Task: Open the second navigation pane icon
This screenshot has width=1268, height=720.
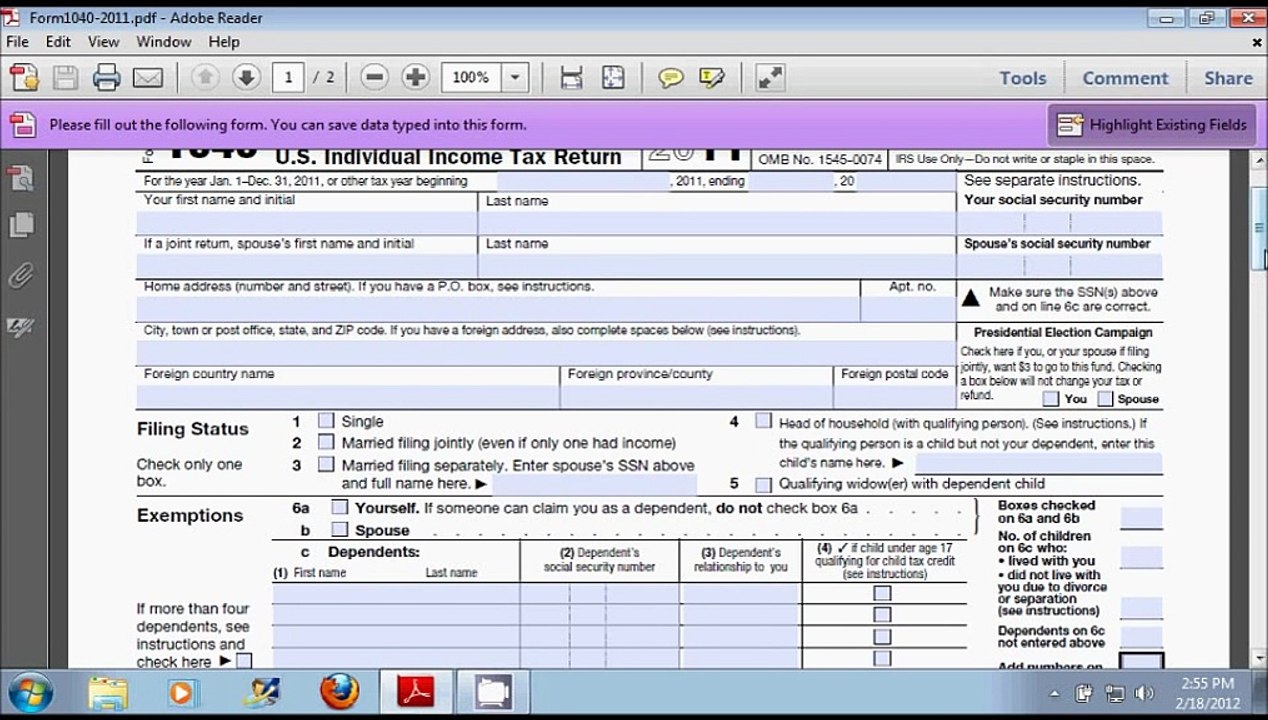Action: (21, 225)
